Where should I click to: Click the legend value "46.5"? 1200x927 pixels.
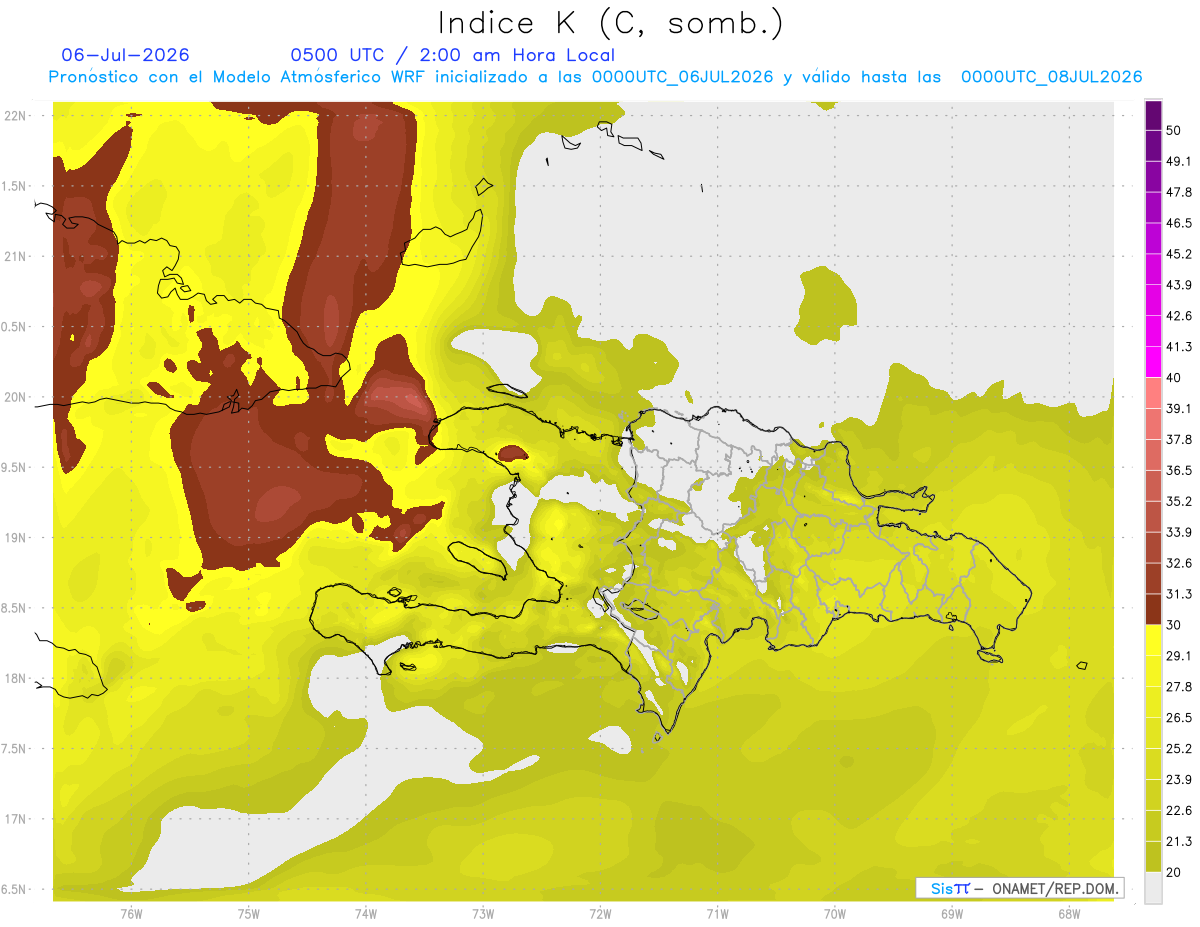[x=1179, y=223]
